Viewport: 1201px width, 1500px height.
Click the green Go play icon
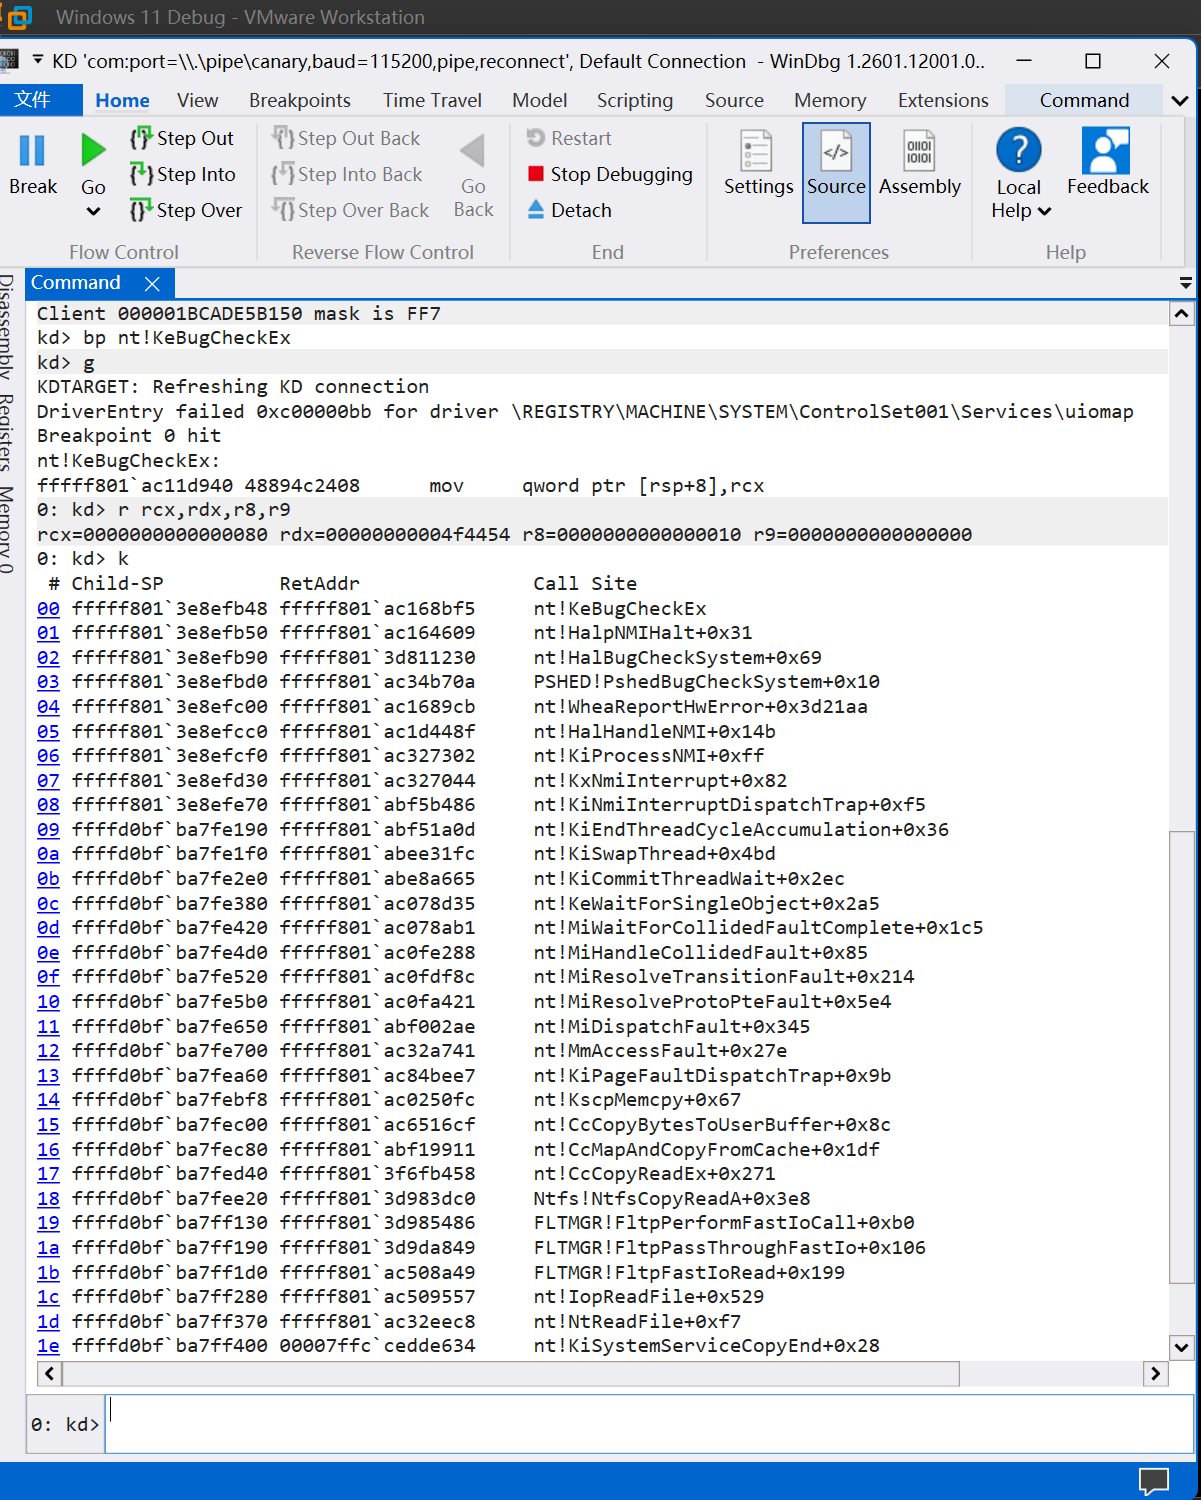tap(93, 150)
